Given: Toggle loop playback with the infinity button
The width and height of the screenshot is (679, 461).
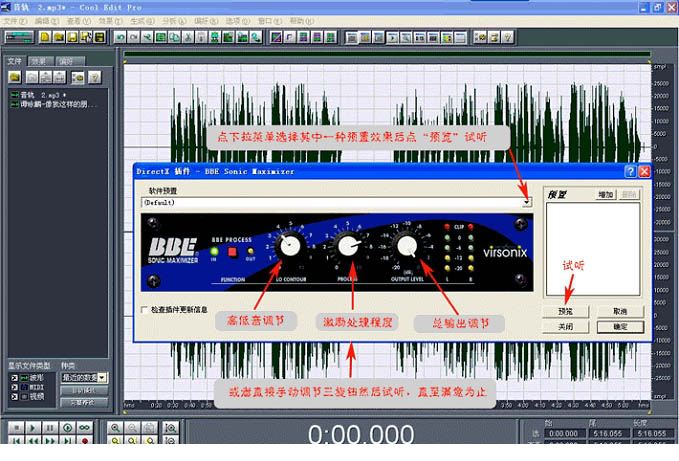Looking at the screenshot, I should pyautogui.click(x=84, y=428).
